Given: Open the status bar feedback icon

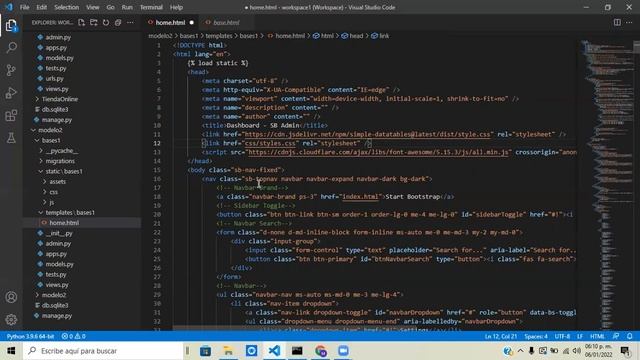Looking at the screenshot, I should point(616,336).
